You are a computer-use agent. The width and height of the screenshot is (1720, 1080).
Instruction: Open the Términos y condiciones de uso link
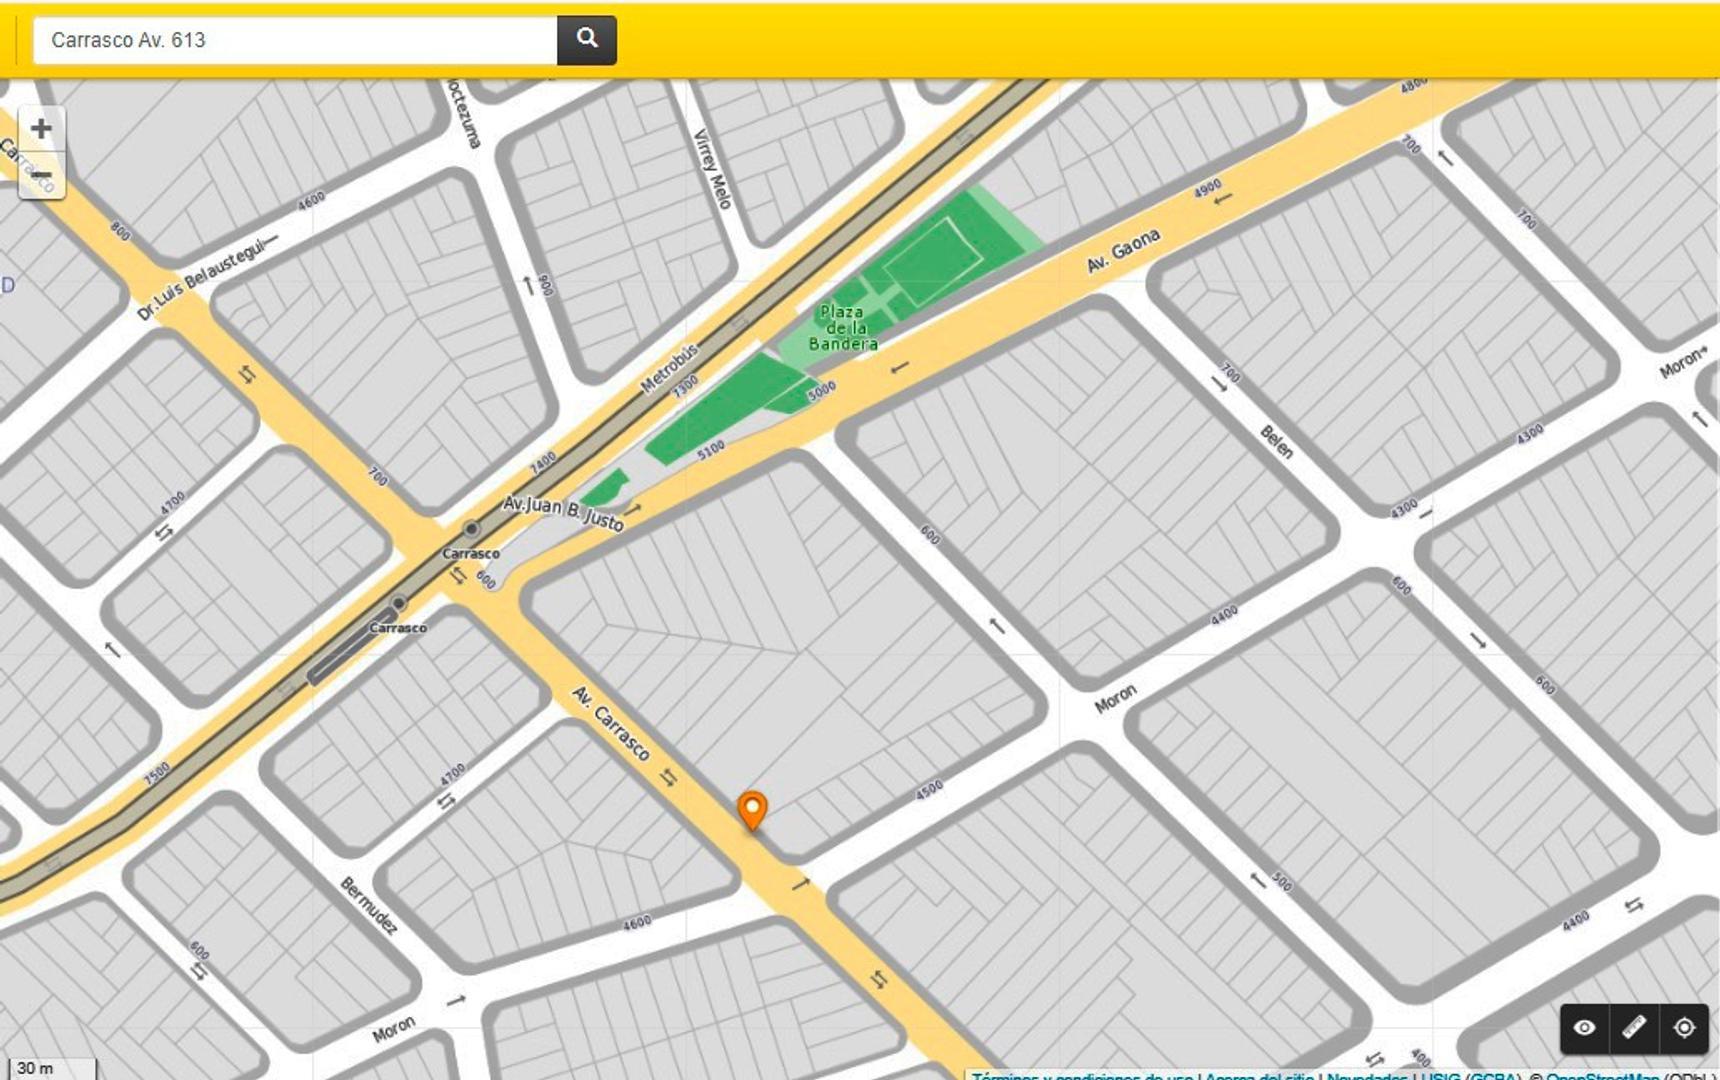pyautogui.click(x=1082, y=1076)
